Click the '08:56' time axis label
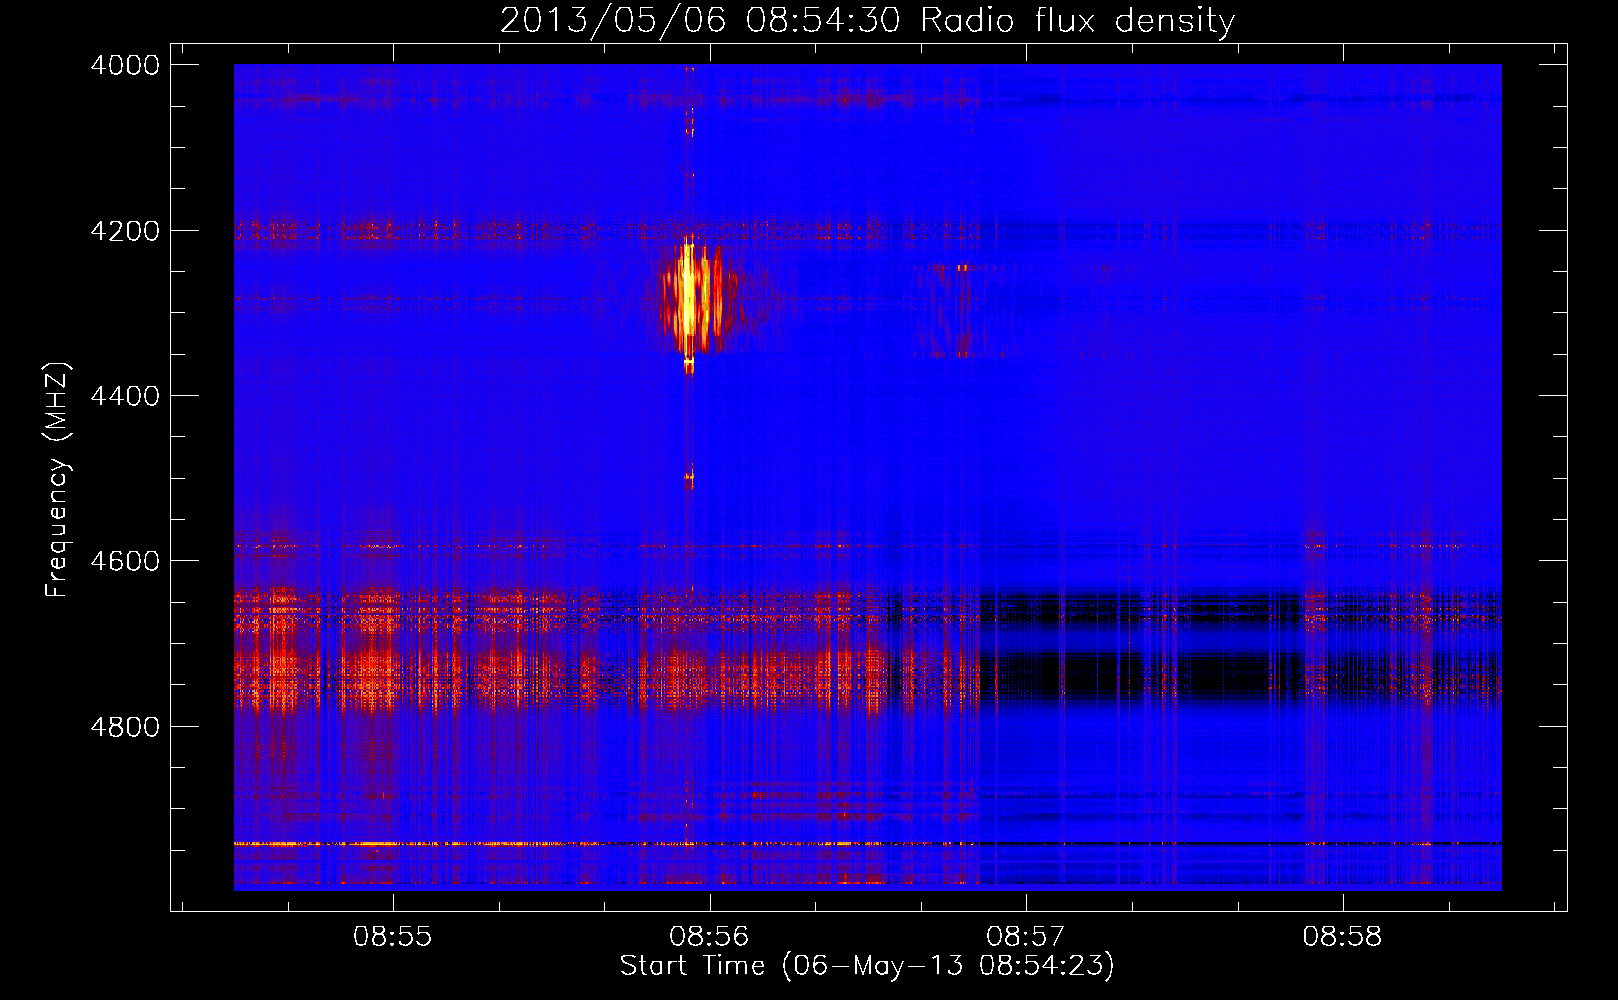 pyautogui.click(x=710, y=936)
